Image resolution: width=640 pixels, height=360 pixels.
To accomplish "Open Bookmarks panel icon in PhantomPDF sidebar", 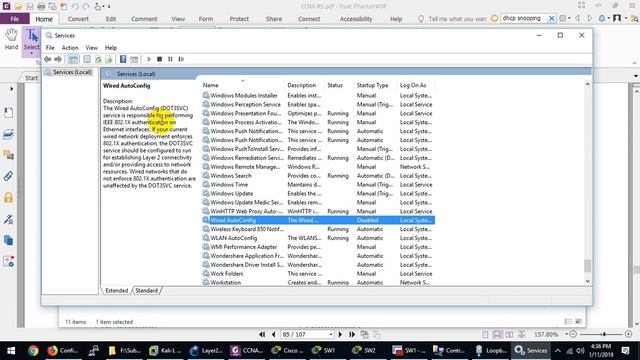I will [x=9, y=113].
